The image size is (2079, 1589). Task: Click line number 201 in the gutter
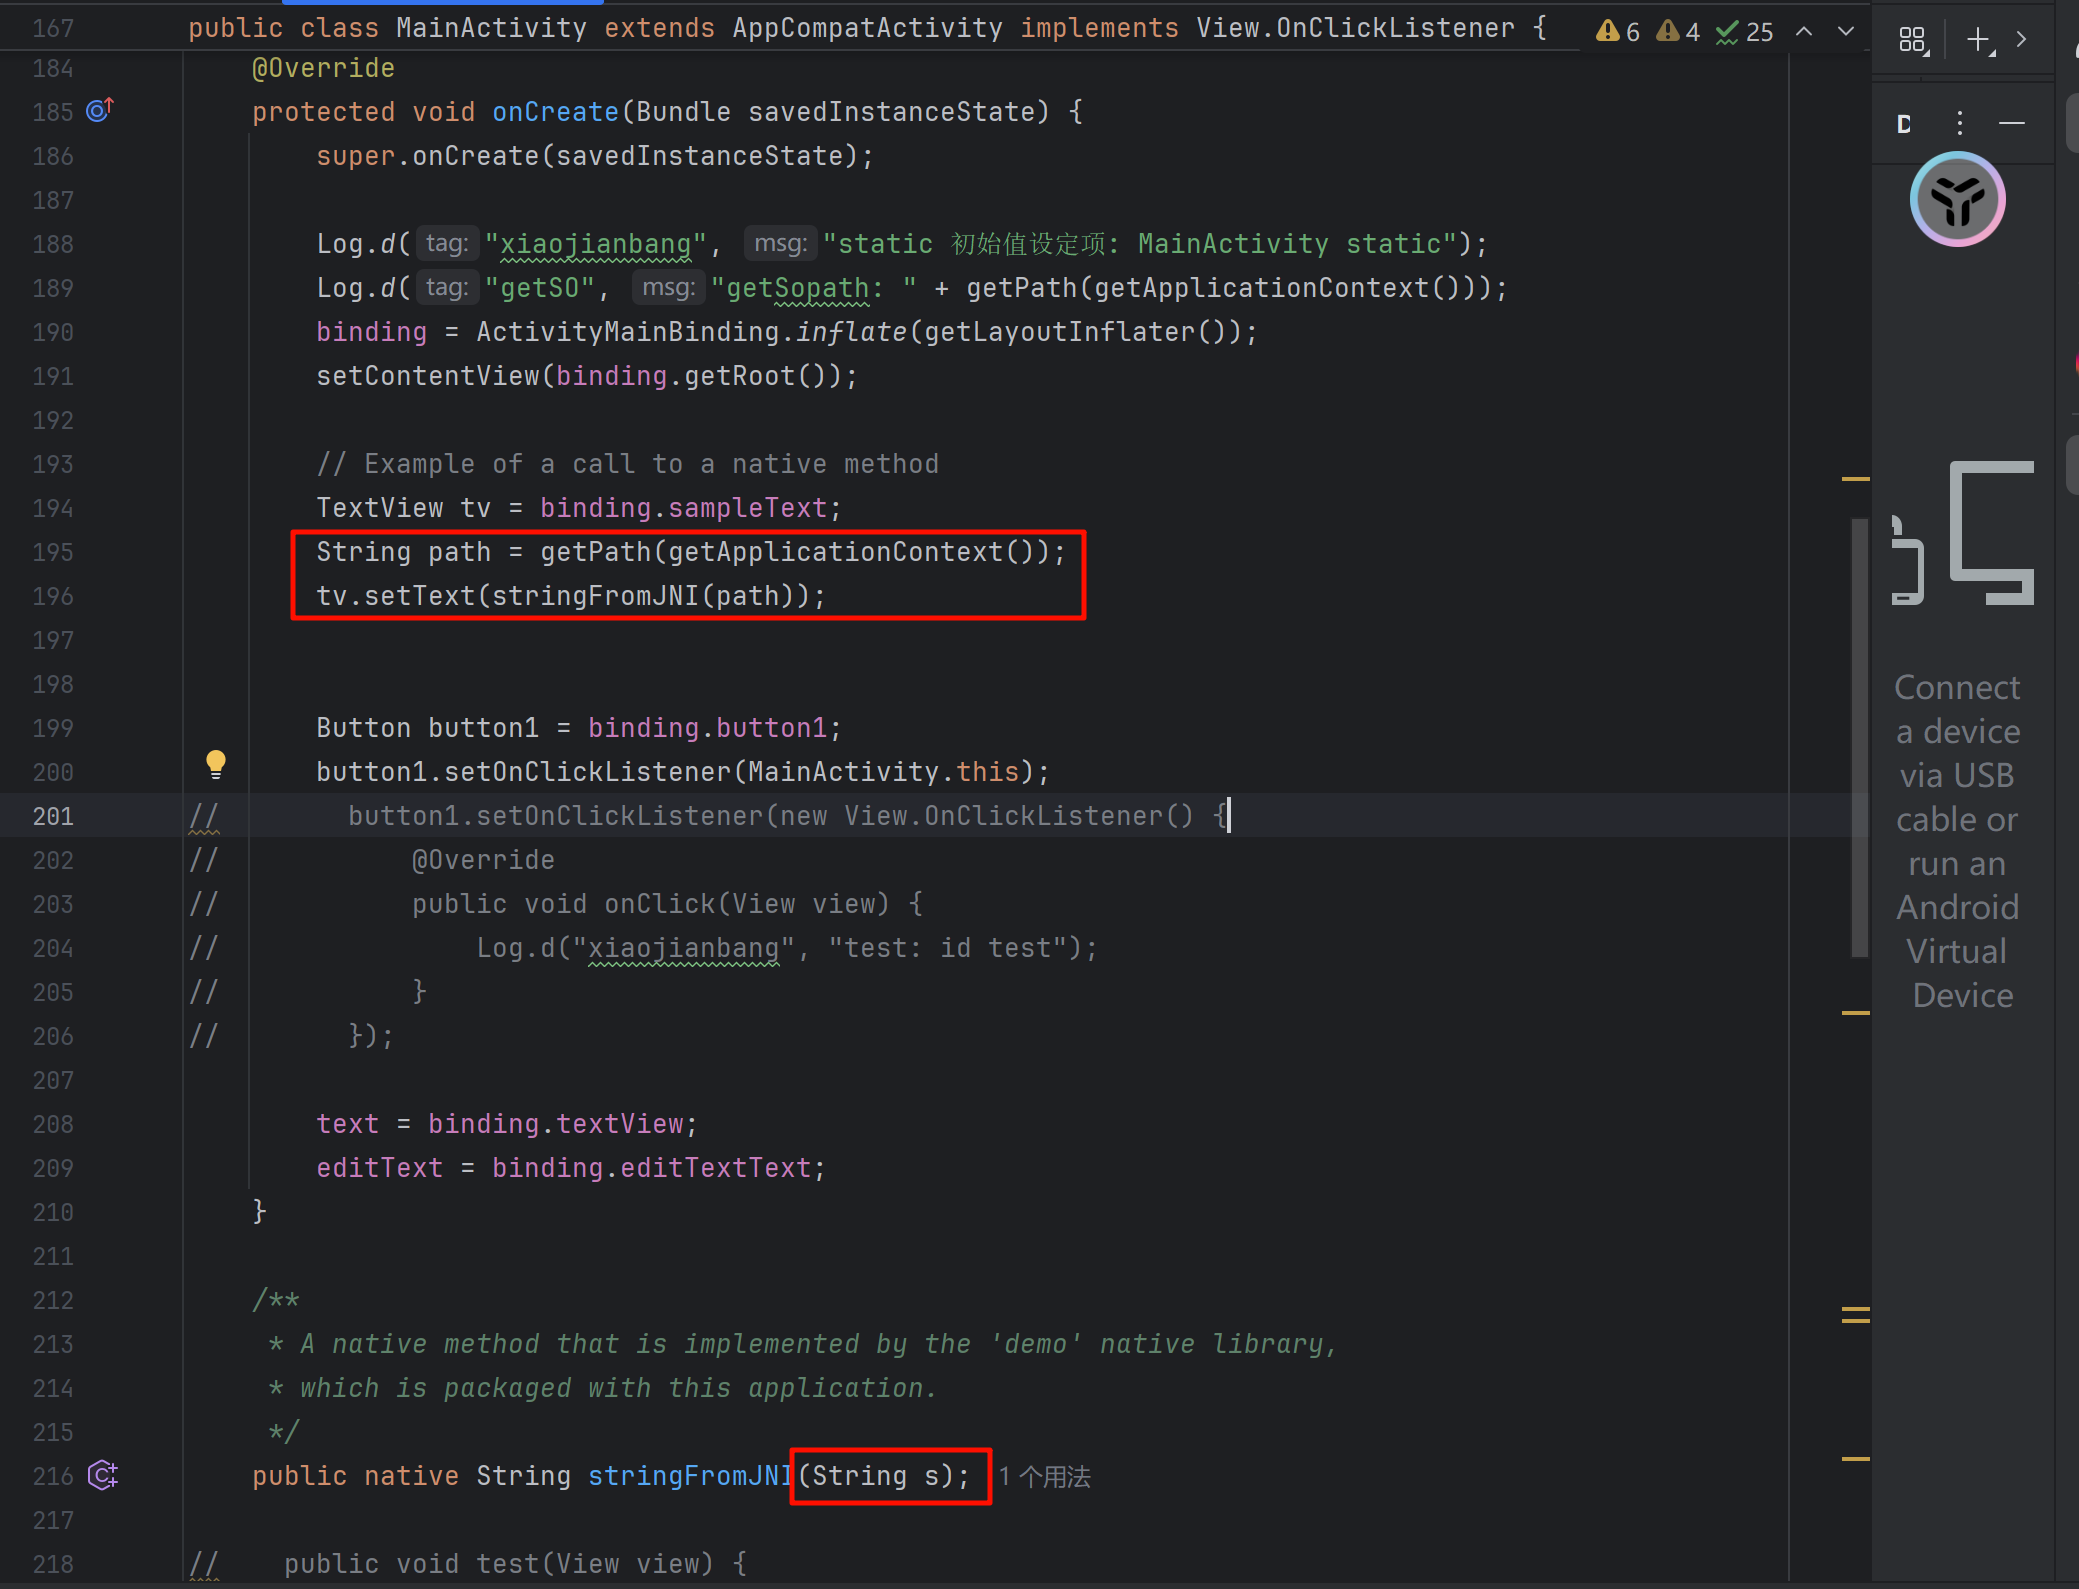click(x=53, y=816)
